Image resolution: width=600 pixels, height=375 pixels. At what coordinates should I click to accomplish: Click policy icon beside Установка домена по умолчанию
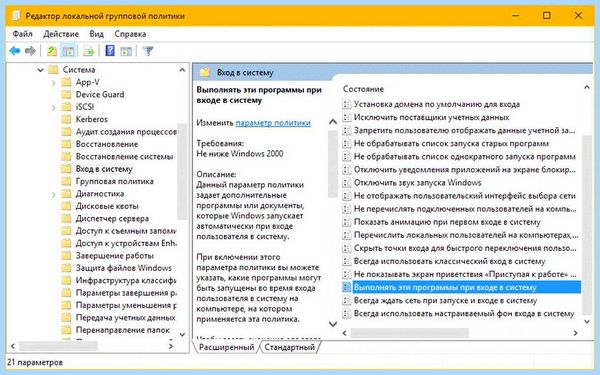pos(346,104)
